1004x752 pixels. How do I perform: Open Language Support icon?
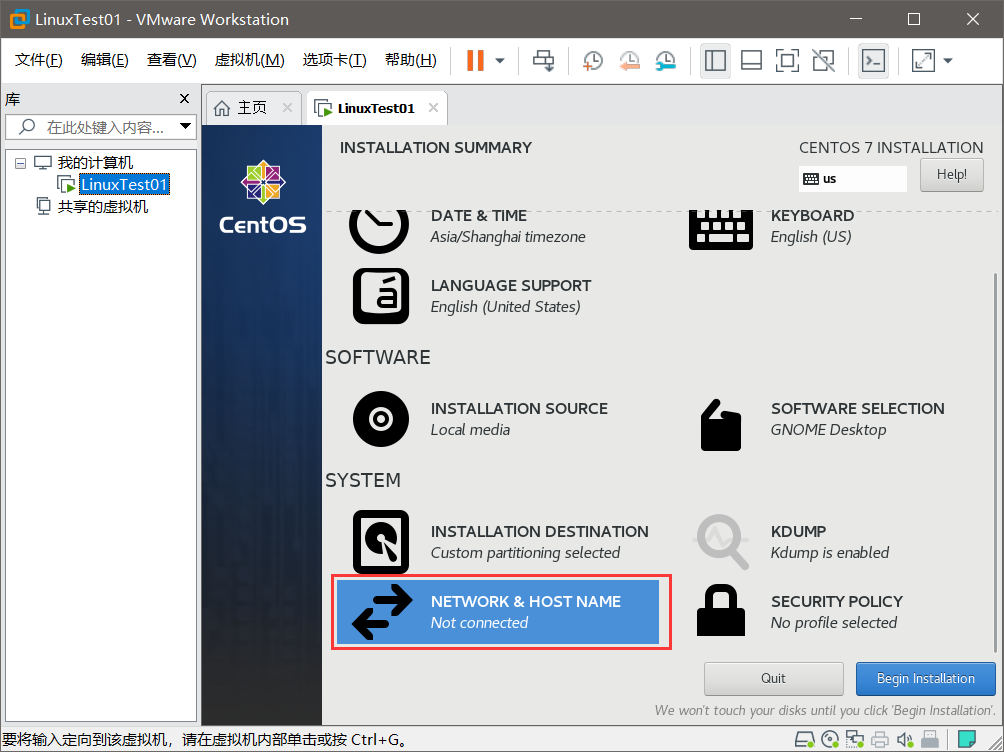[x=380, y=296]
